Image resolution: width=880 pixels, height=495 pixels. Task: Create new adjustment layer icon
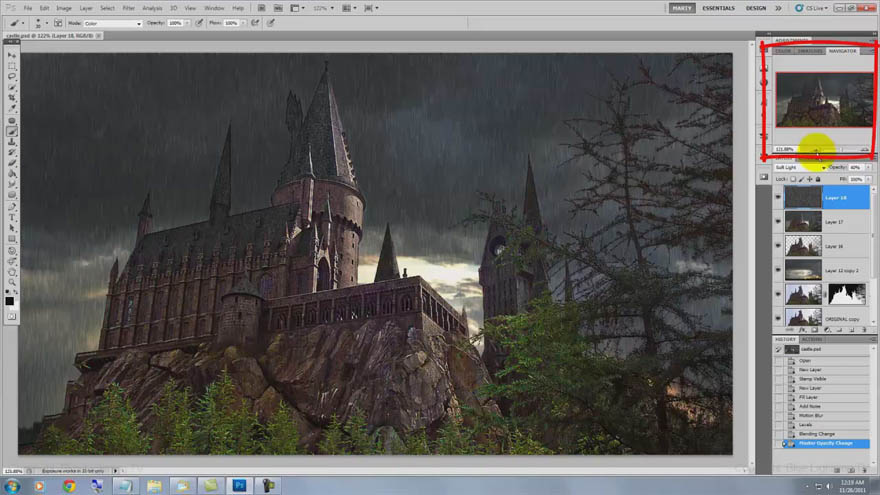pos(827,330)
